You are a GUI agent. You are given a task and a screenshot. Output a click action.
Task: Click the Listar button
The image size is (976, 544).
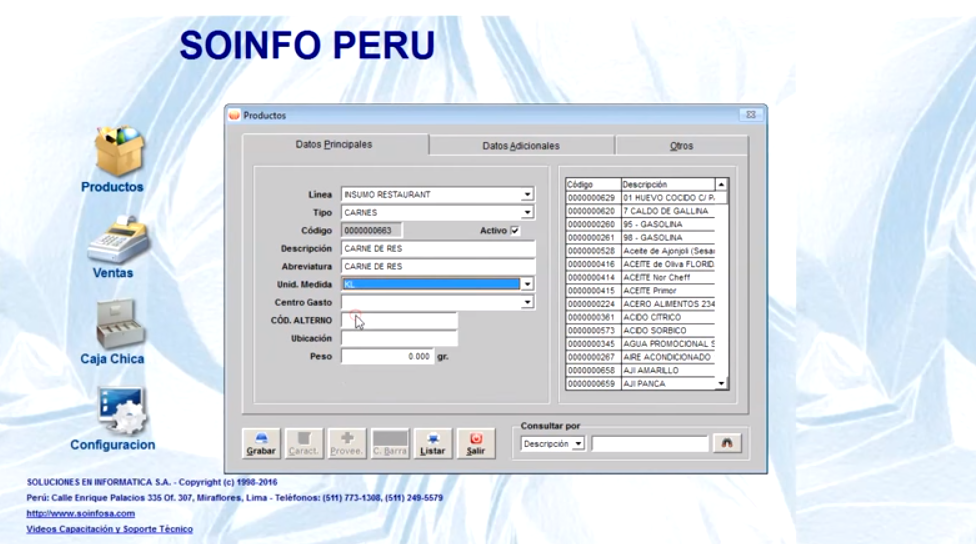pos(433,443)
